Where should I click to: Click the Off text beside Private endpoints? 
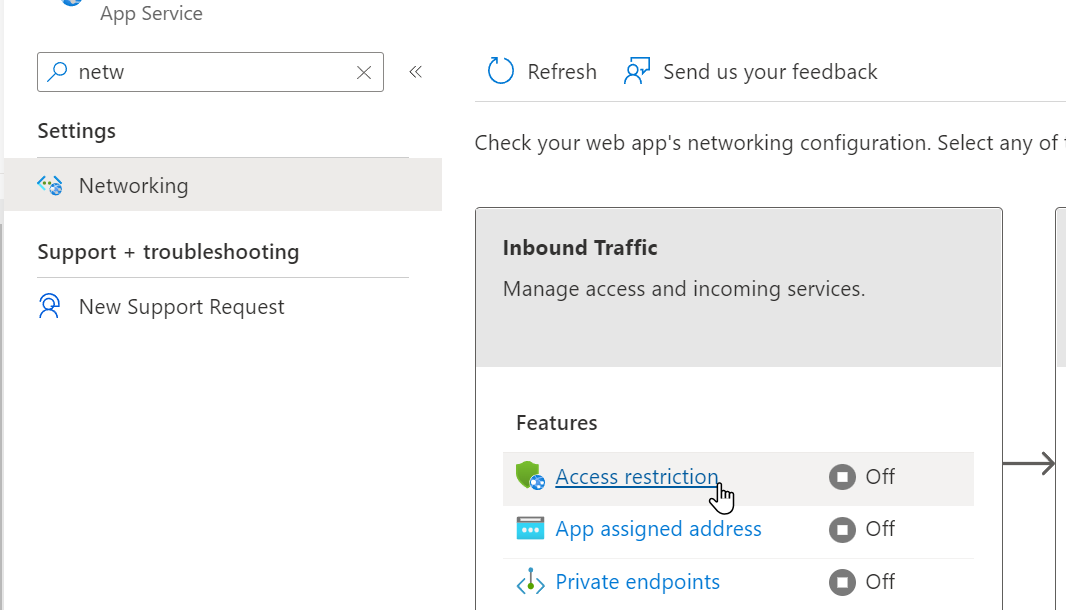[x=880, y=582]
